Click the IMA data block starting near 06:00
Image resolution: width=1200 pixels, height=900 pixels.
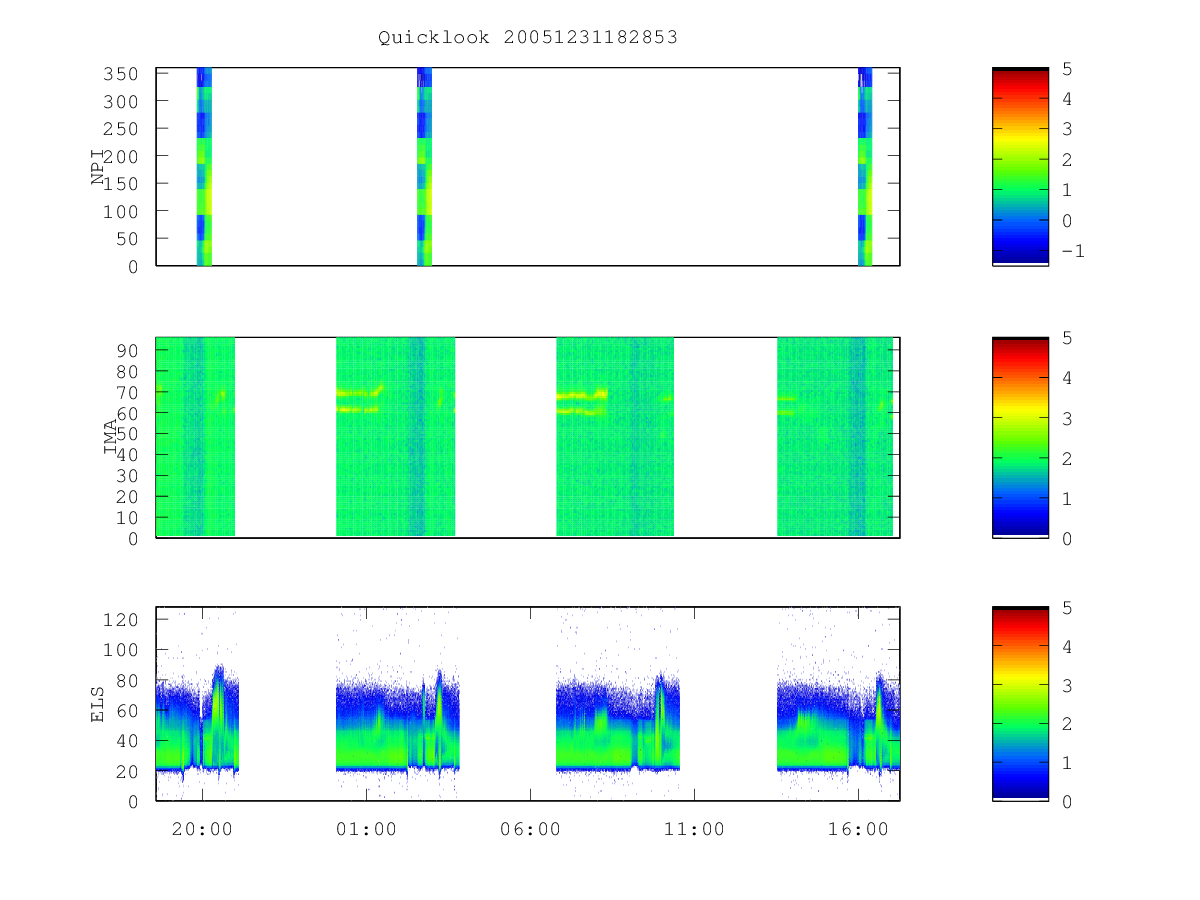pyautogui.click(x=615, y=437)
